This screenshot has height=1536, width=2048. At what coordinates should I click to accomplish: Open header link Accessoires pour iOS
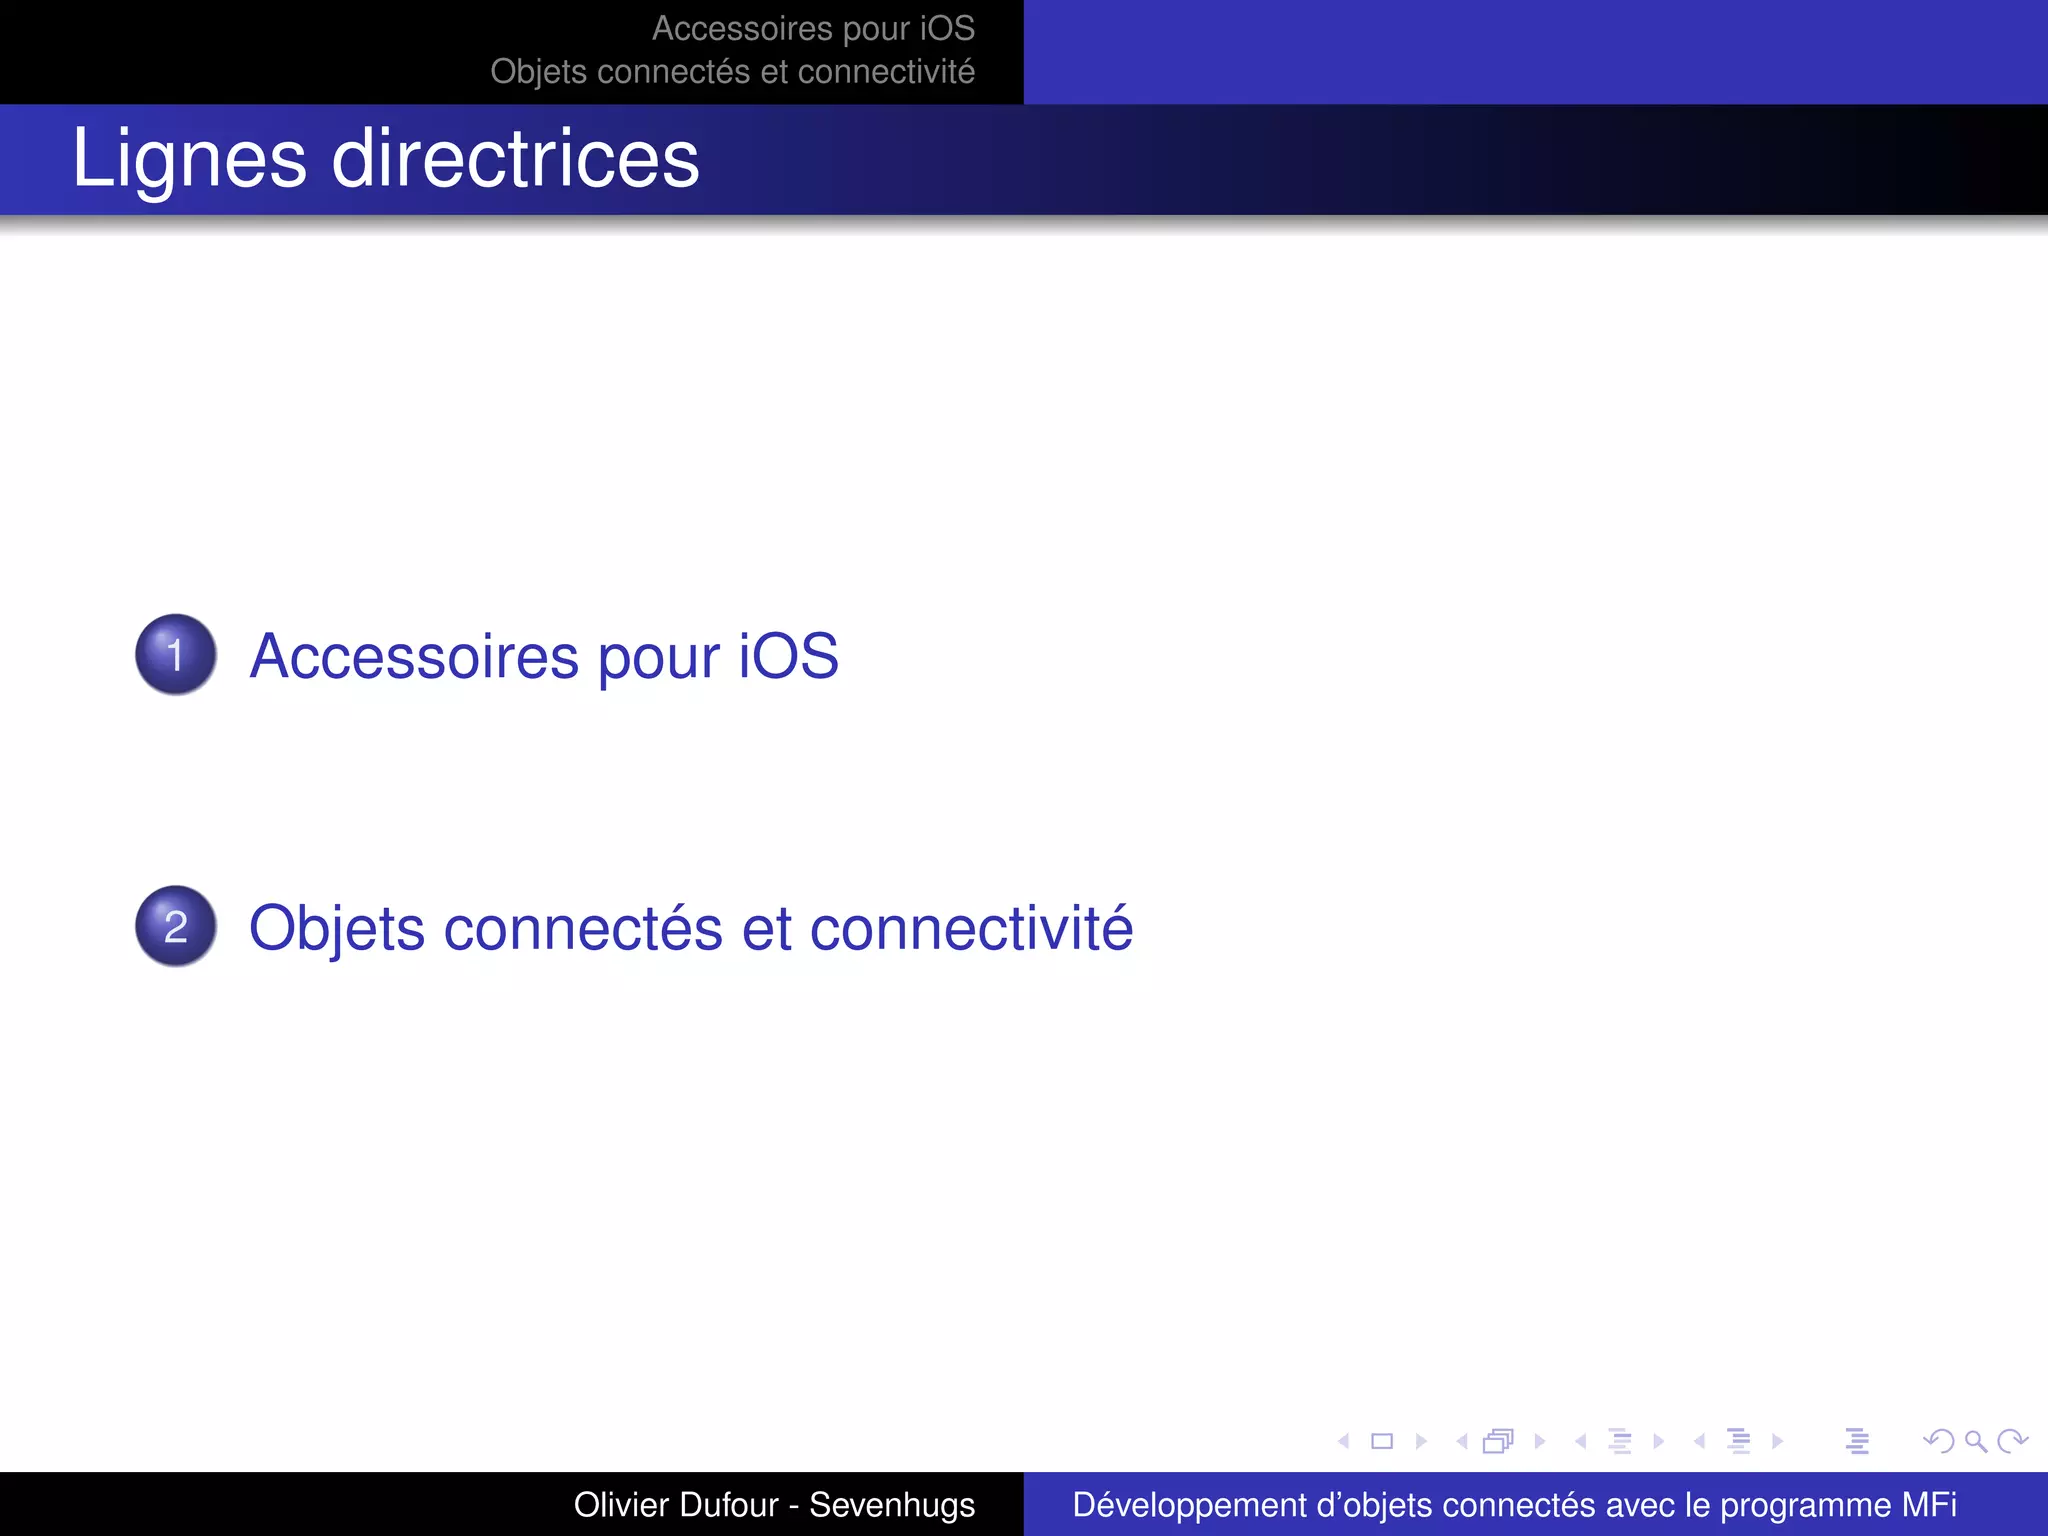coord(813,28)
